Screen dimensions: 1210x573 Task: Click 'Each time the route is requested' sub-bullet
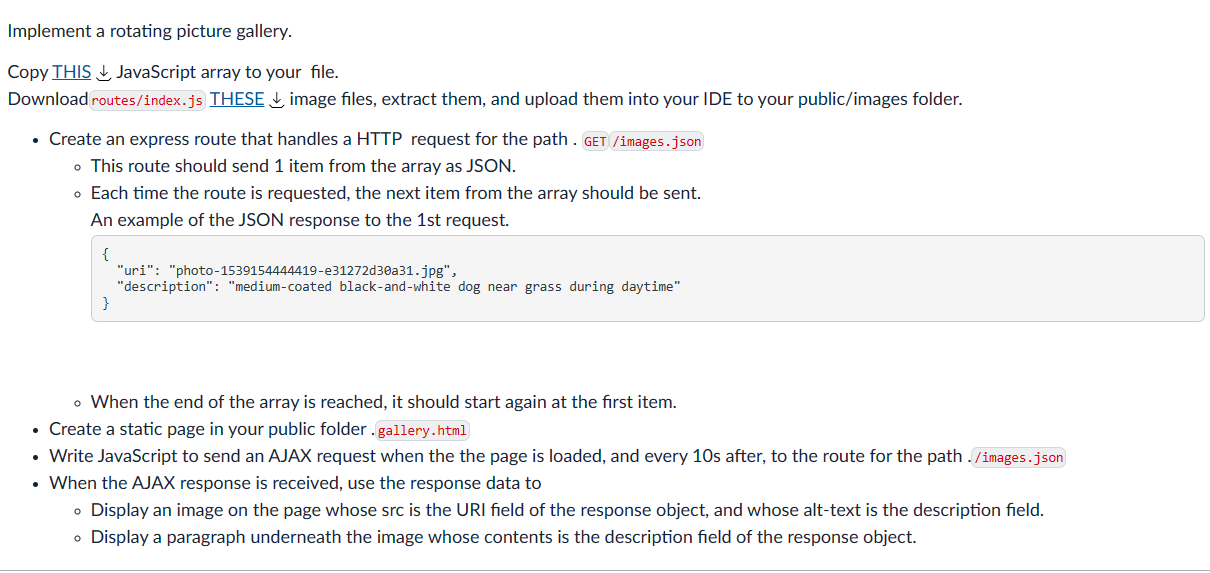pyautogui.click(x=396, y=193)
